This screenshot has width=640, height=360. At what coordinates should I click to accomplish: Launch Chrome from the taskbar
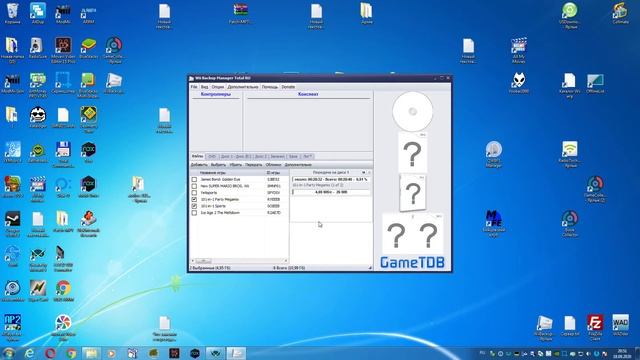[71, 353]
